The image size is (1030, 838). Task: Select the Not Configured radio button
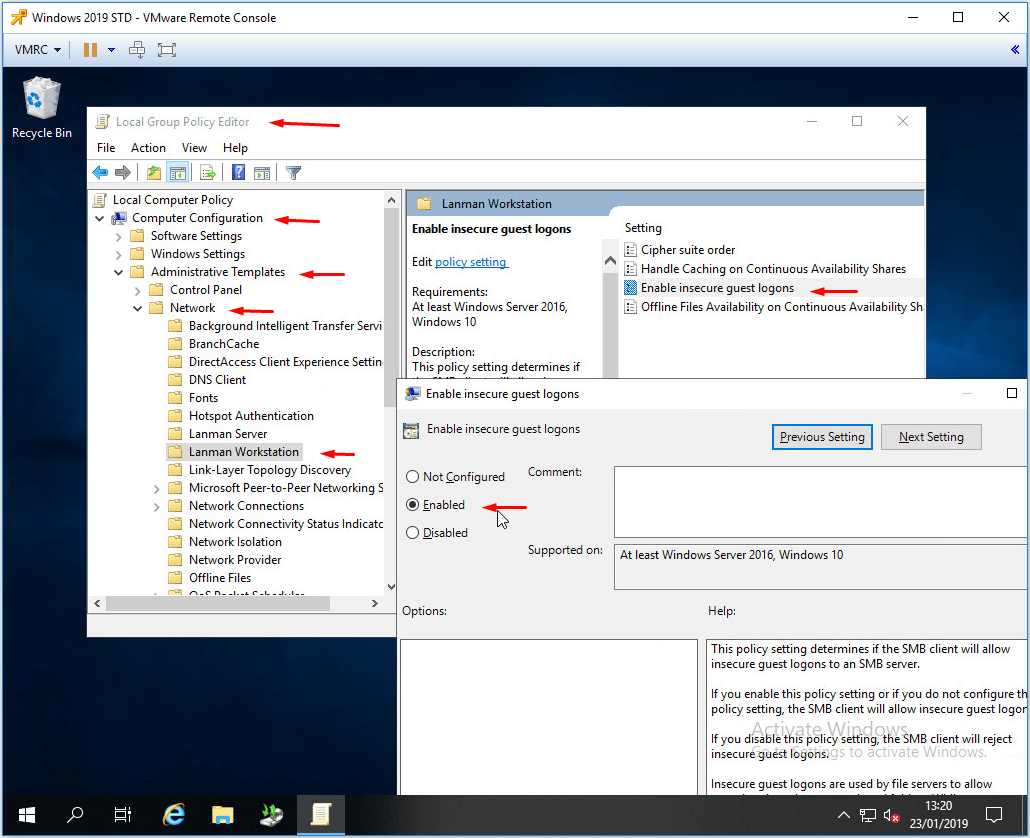pos(413,477)
